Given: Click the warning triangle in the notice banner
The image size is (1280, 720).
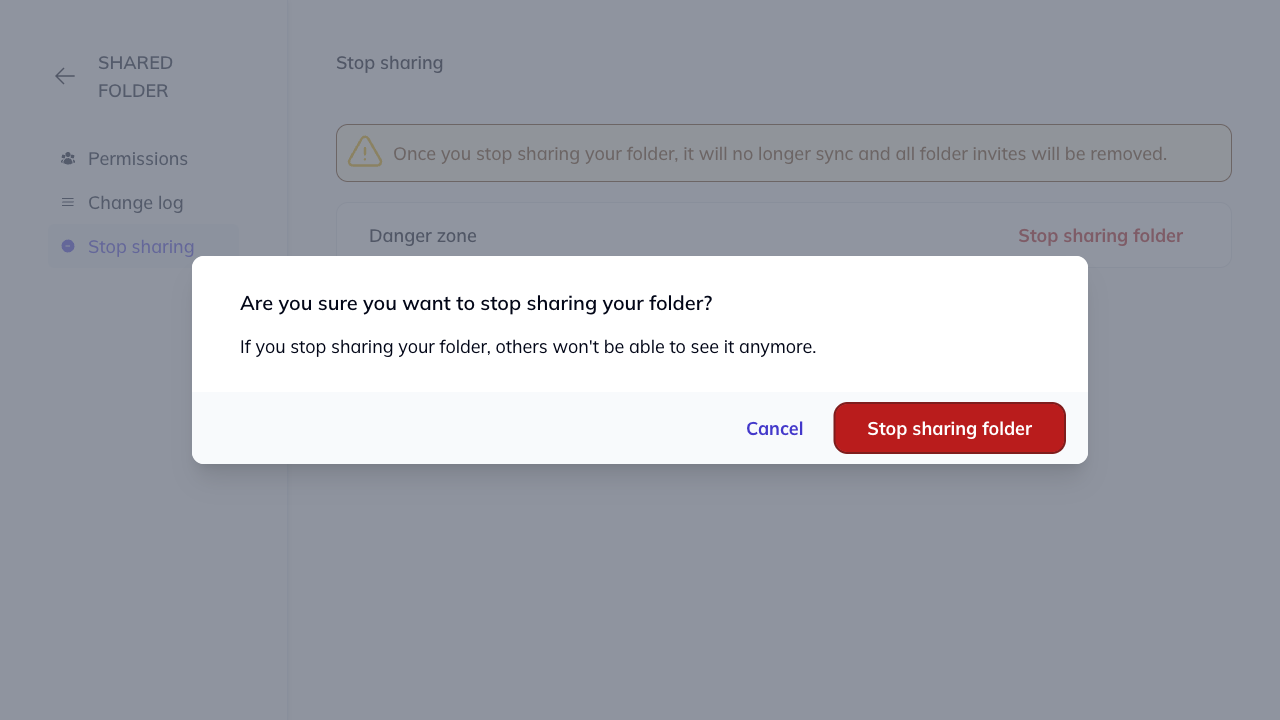Looking at the screenshot, I should 364,152.
